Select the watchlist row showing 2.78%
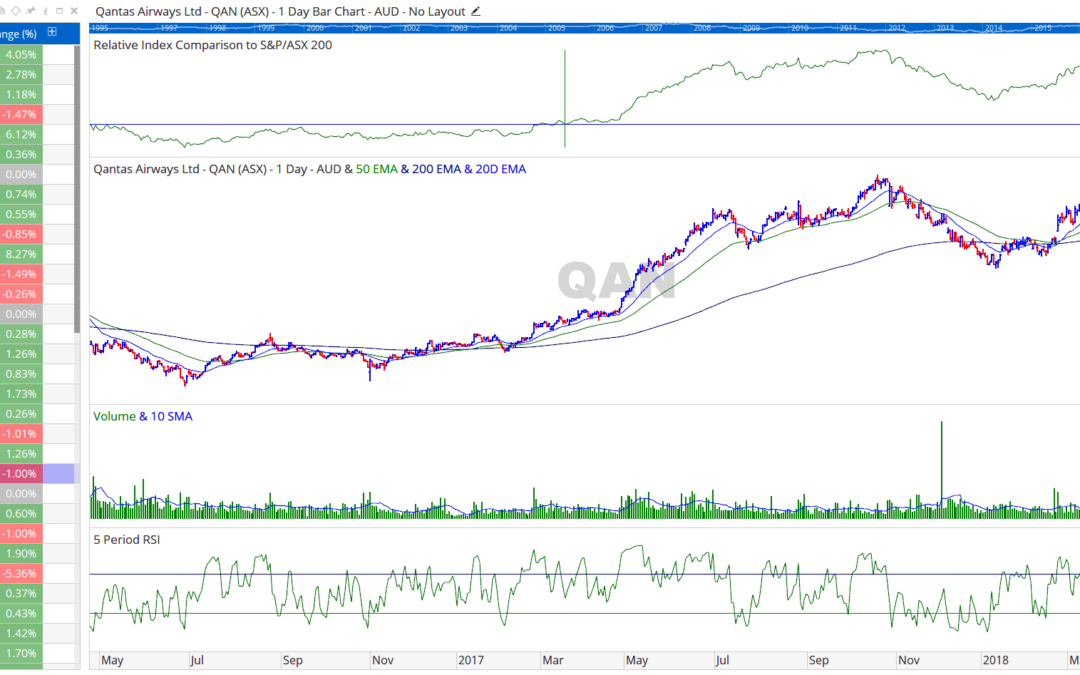Viewport: 1080px width, 675px height. point(37,74)
